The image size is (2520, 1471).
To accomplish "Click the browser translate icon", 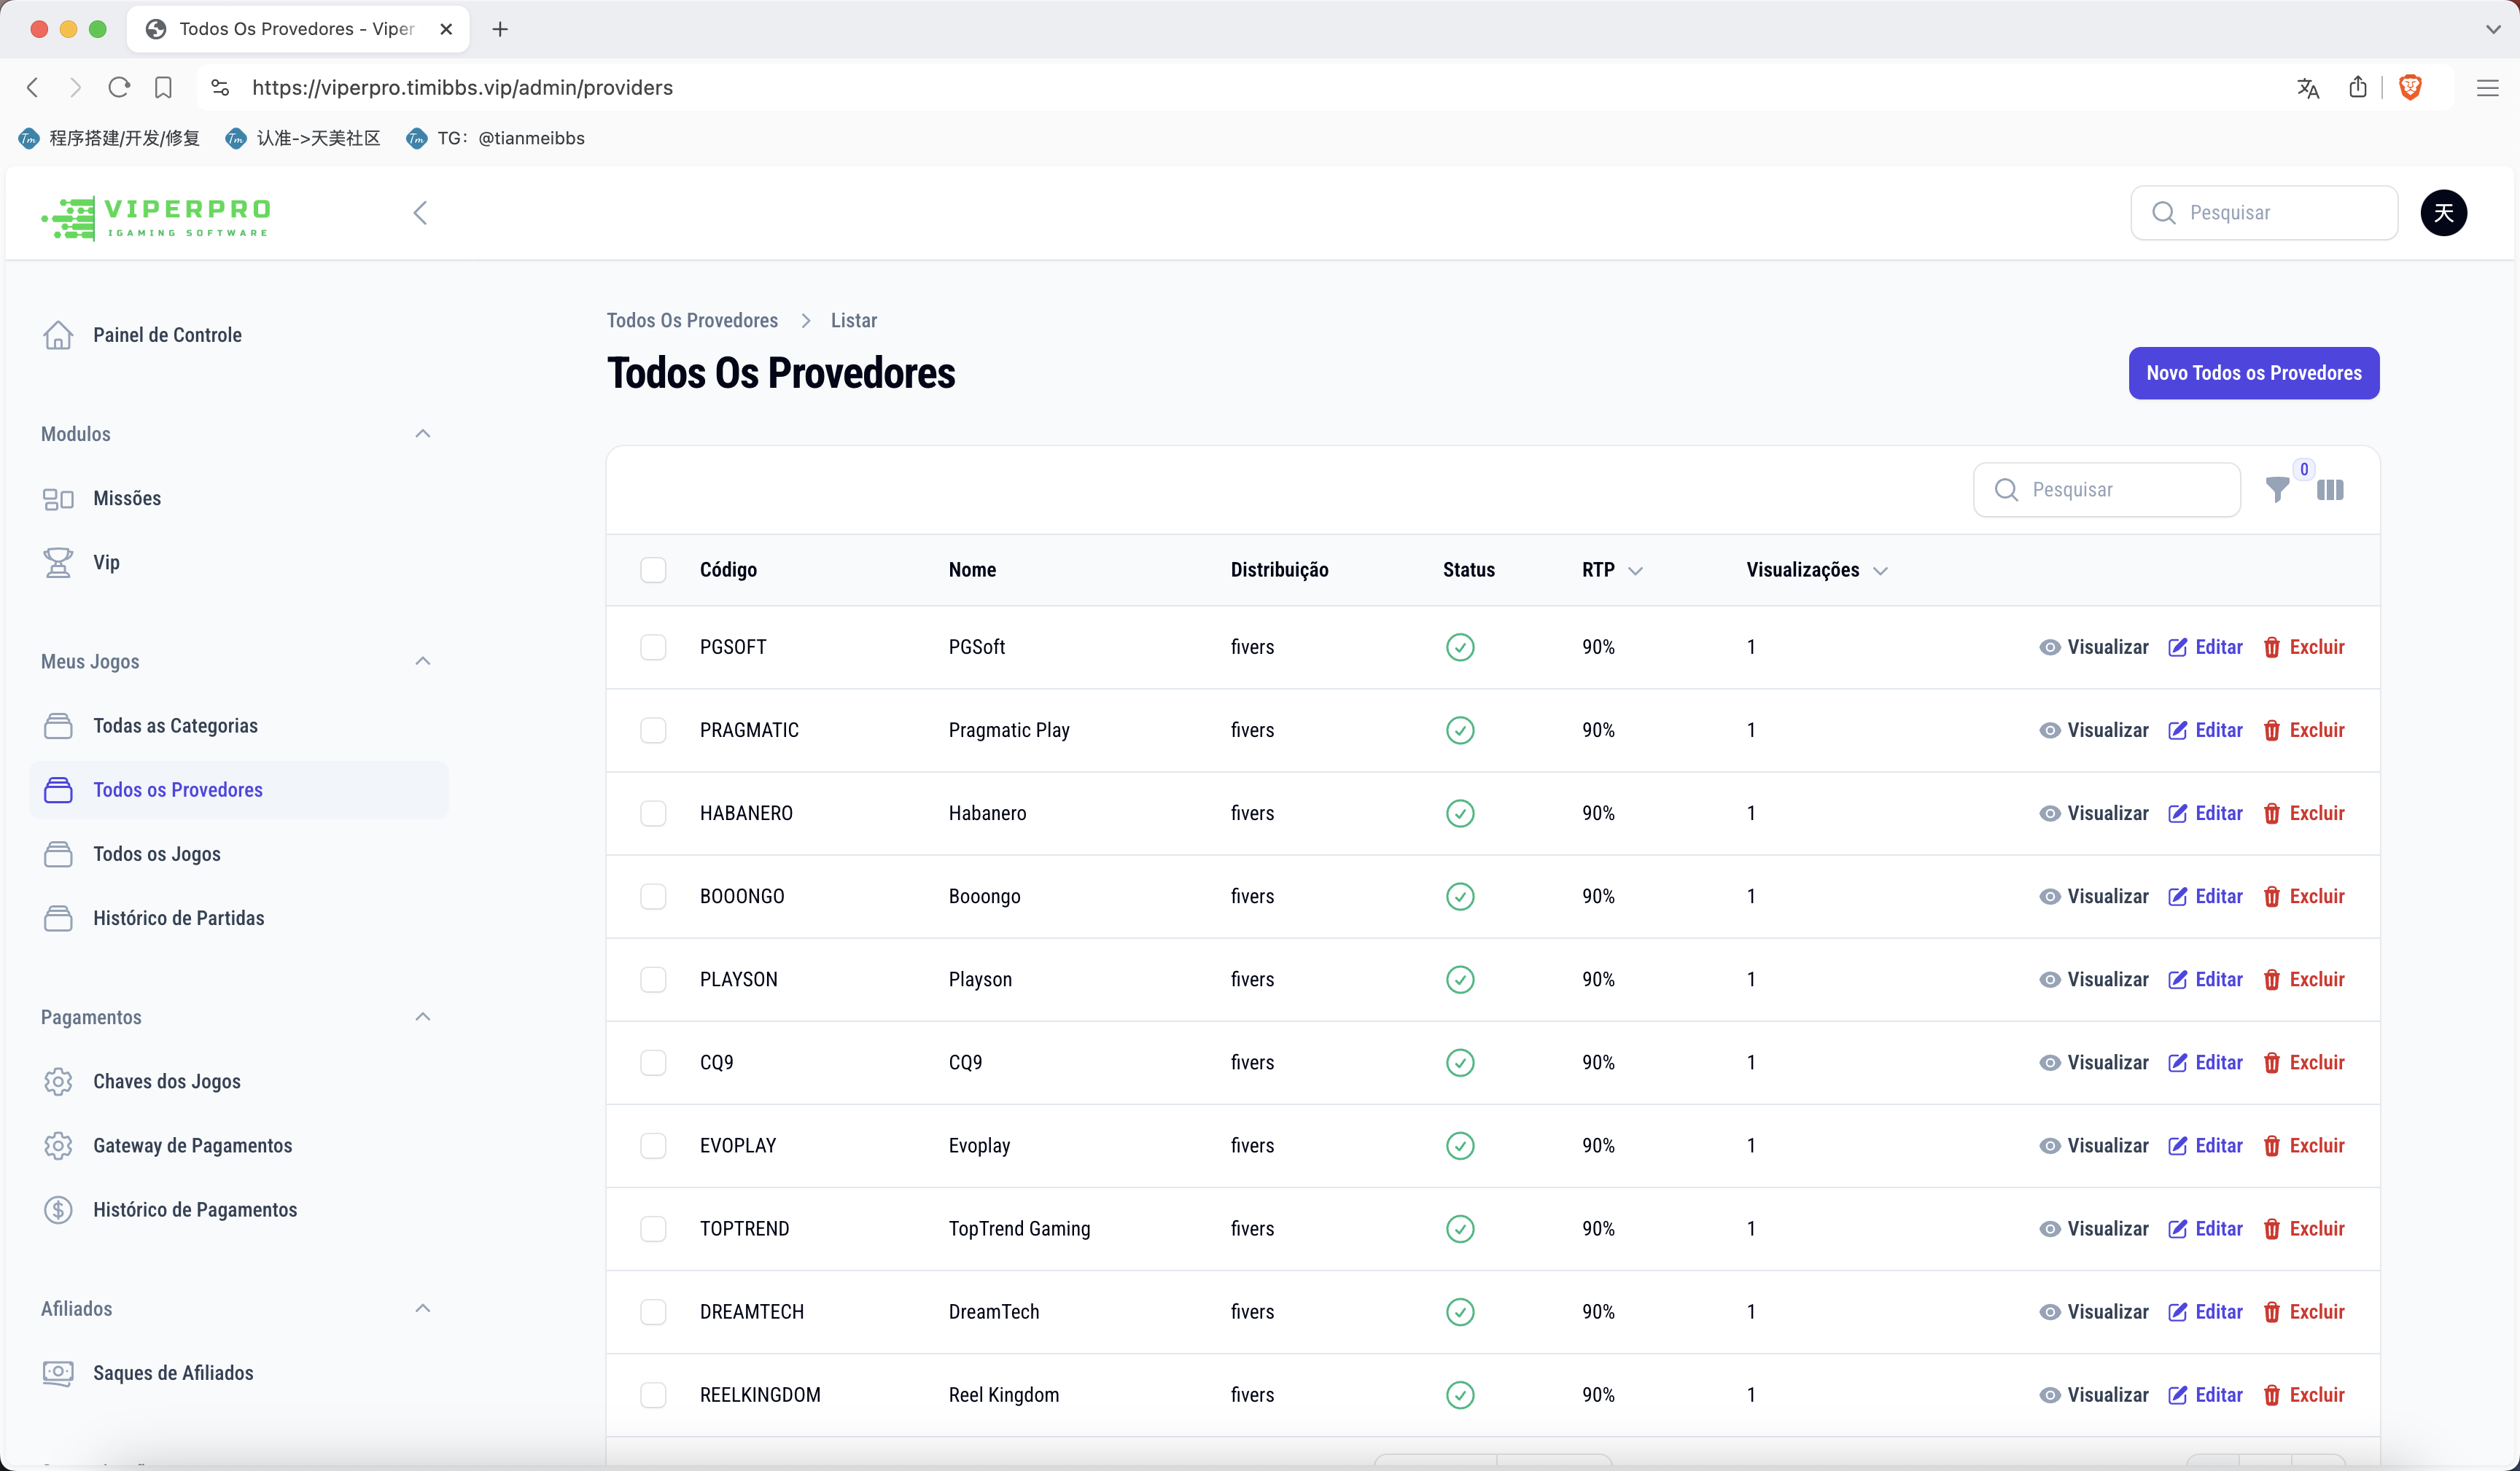I will click(x=2308, y=88).
